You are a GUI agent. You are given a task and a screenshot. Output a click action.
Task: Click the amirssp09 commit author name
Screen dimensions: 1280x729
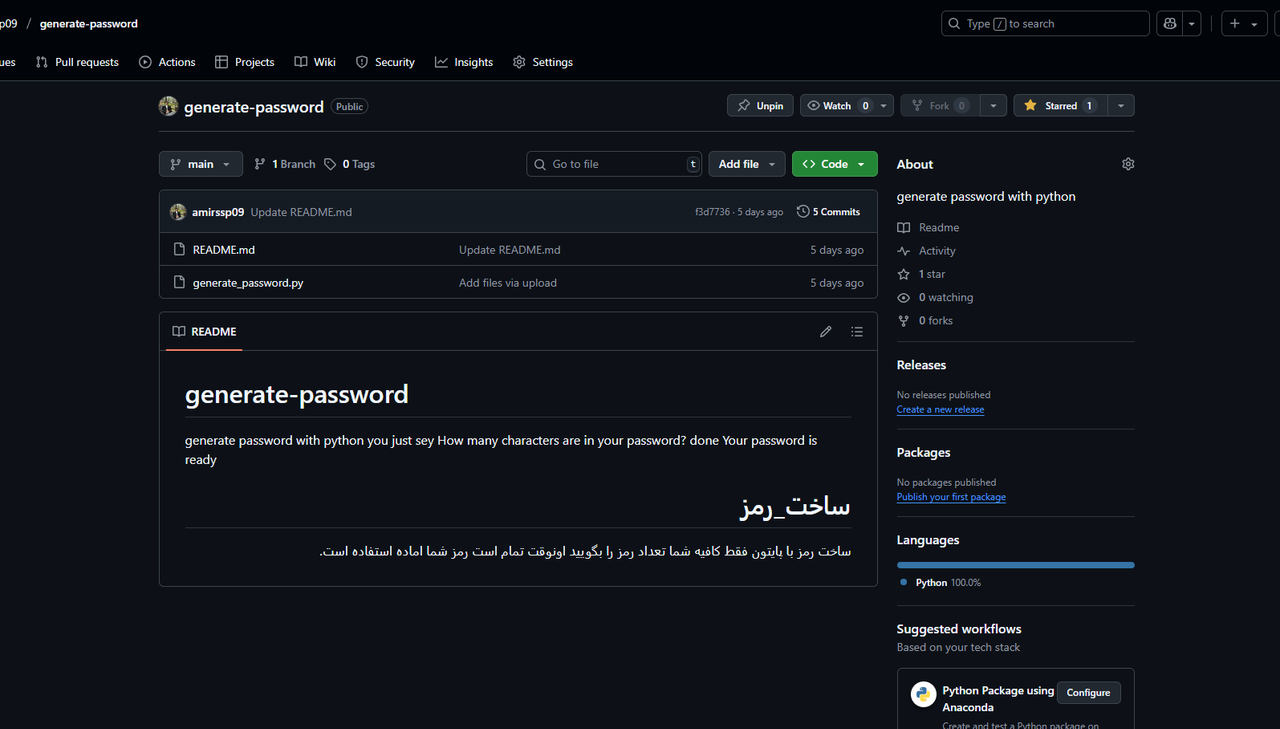point(218,212)
